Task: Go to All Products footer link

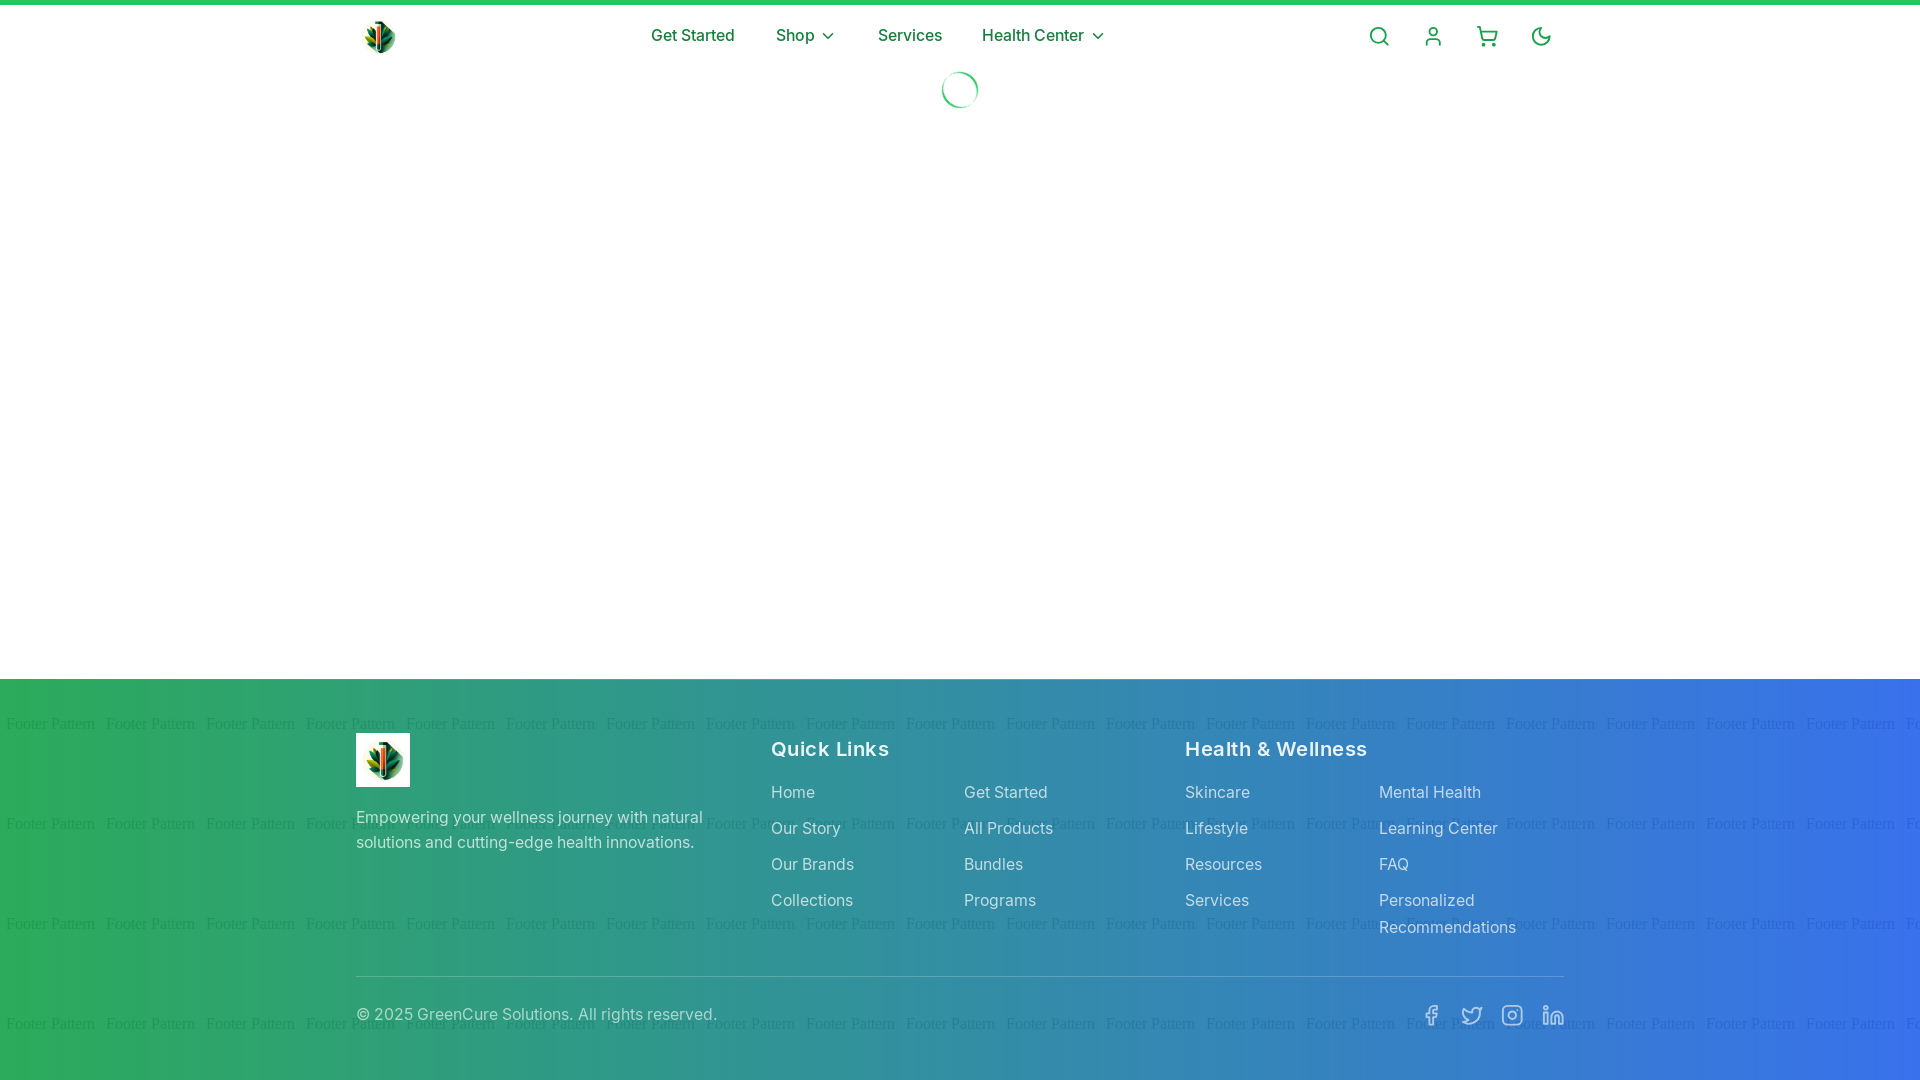Action: tap(1008, 828)
